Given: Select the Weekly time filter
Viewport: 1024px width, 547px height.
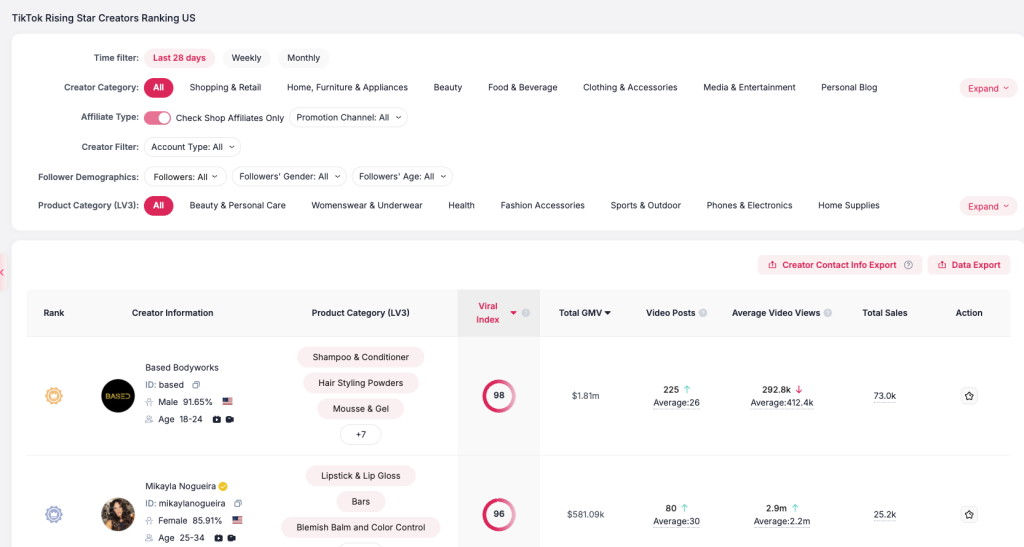Looking at the screenshot, I should point(246,58).
